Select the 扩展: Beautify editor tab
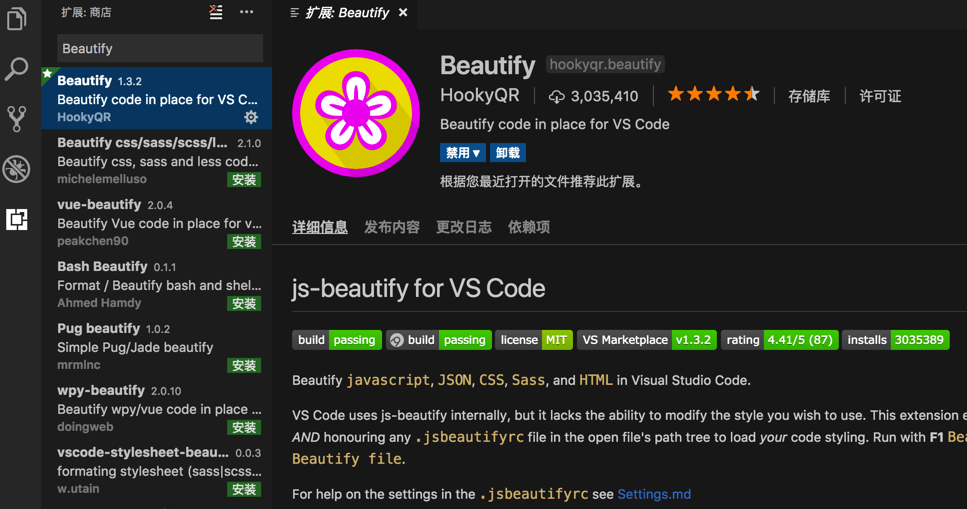Image resolution: width=967 pixels, height=509 pixels. pyautogui.click(x=347, y=12)
